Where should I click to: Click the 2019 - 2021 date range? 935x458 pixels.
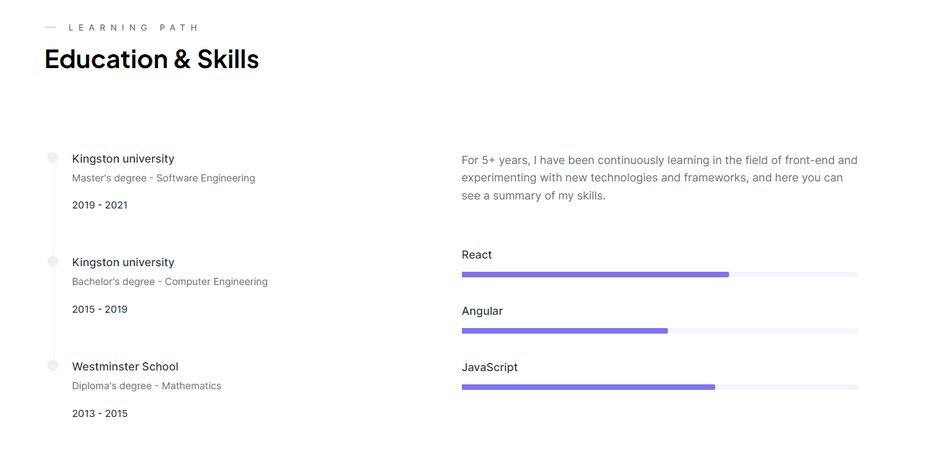100,205
